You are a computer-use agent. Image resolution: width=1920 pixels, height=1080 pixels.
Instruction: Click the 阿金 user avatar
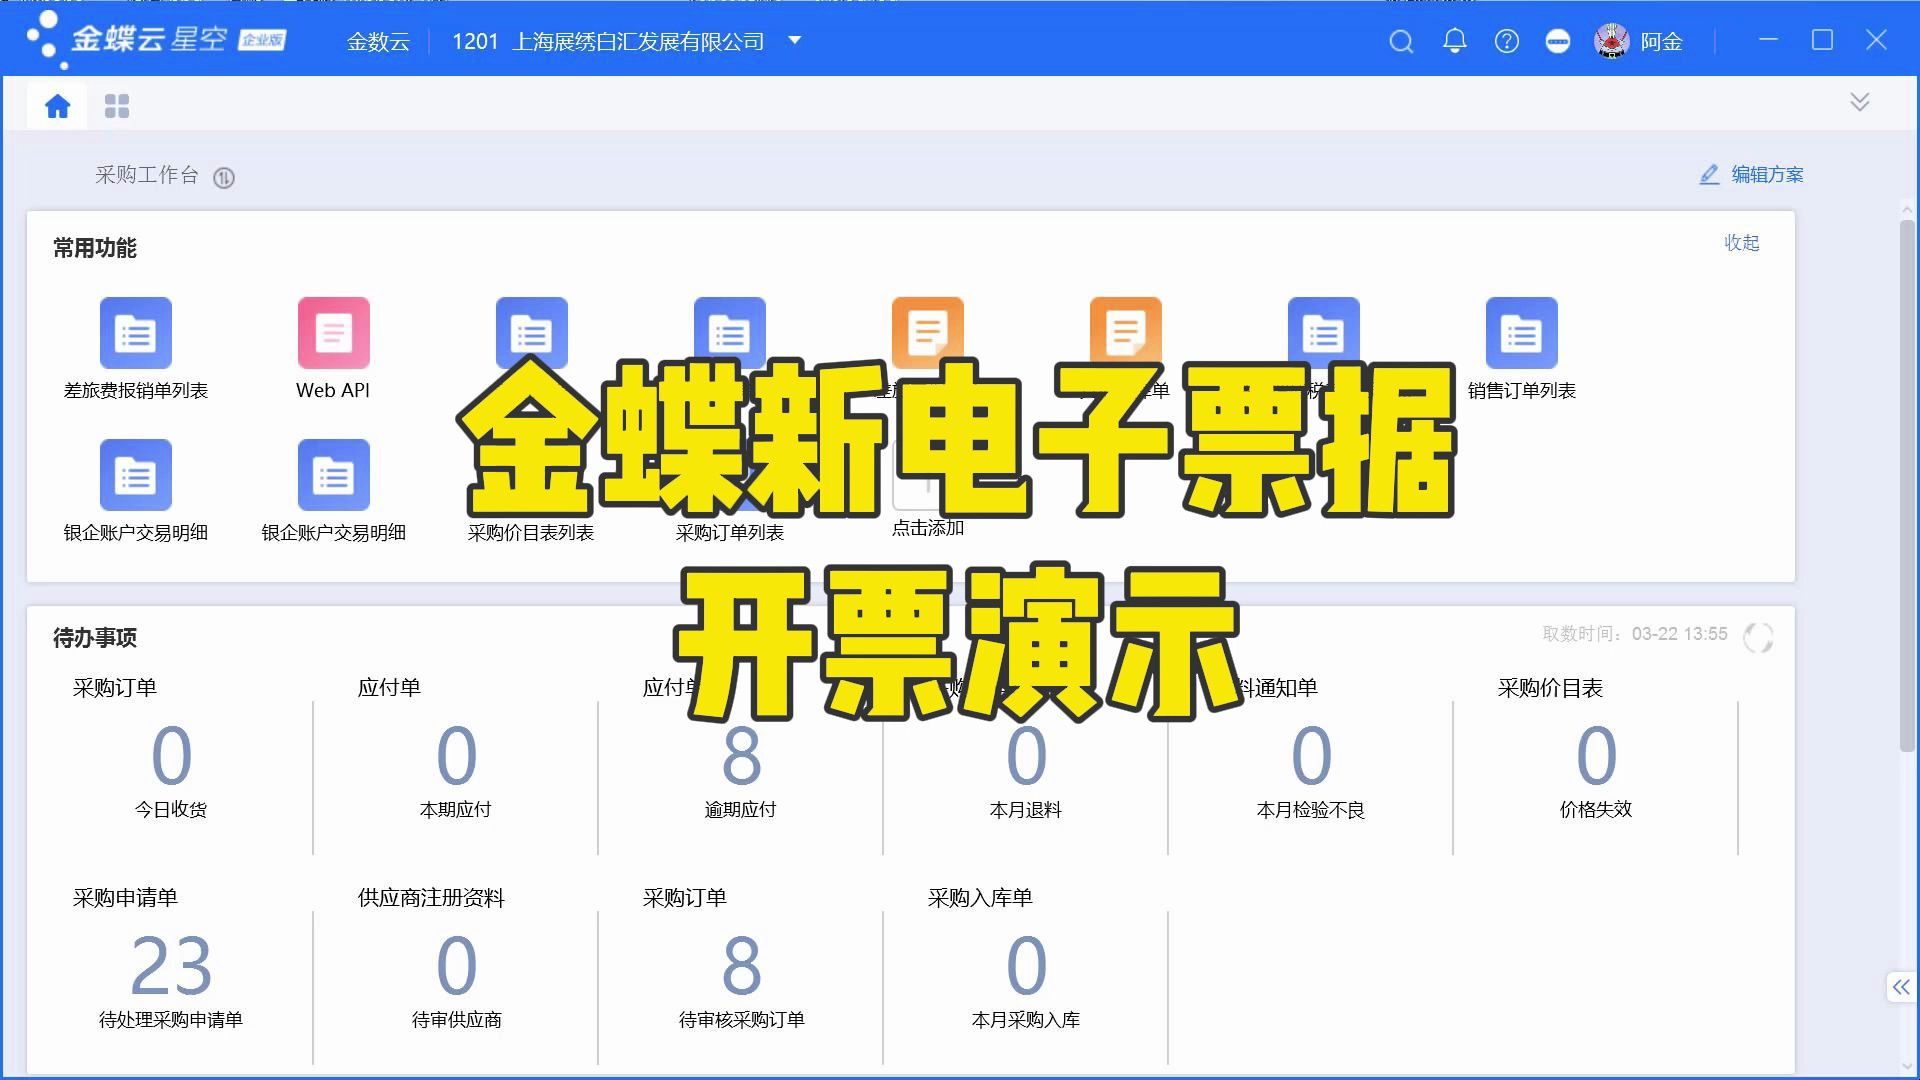[1611, 41]
